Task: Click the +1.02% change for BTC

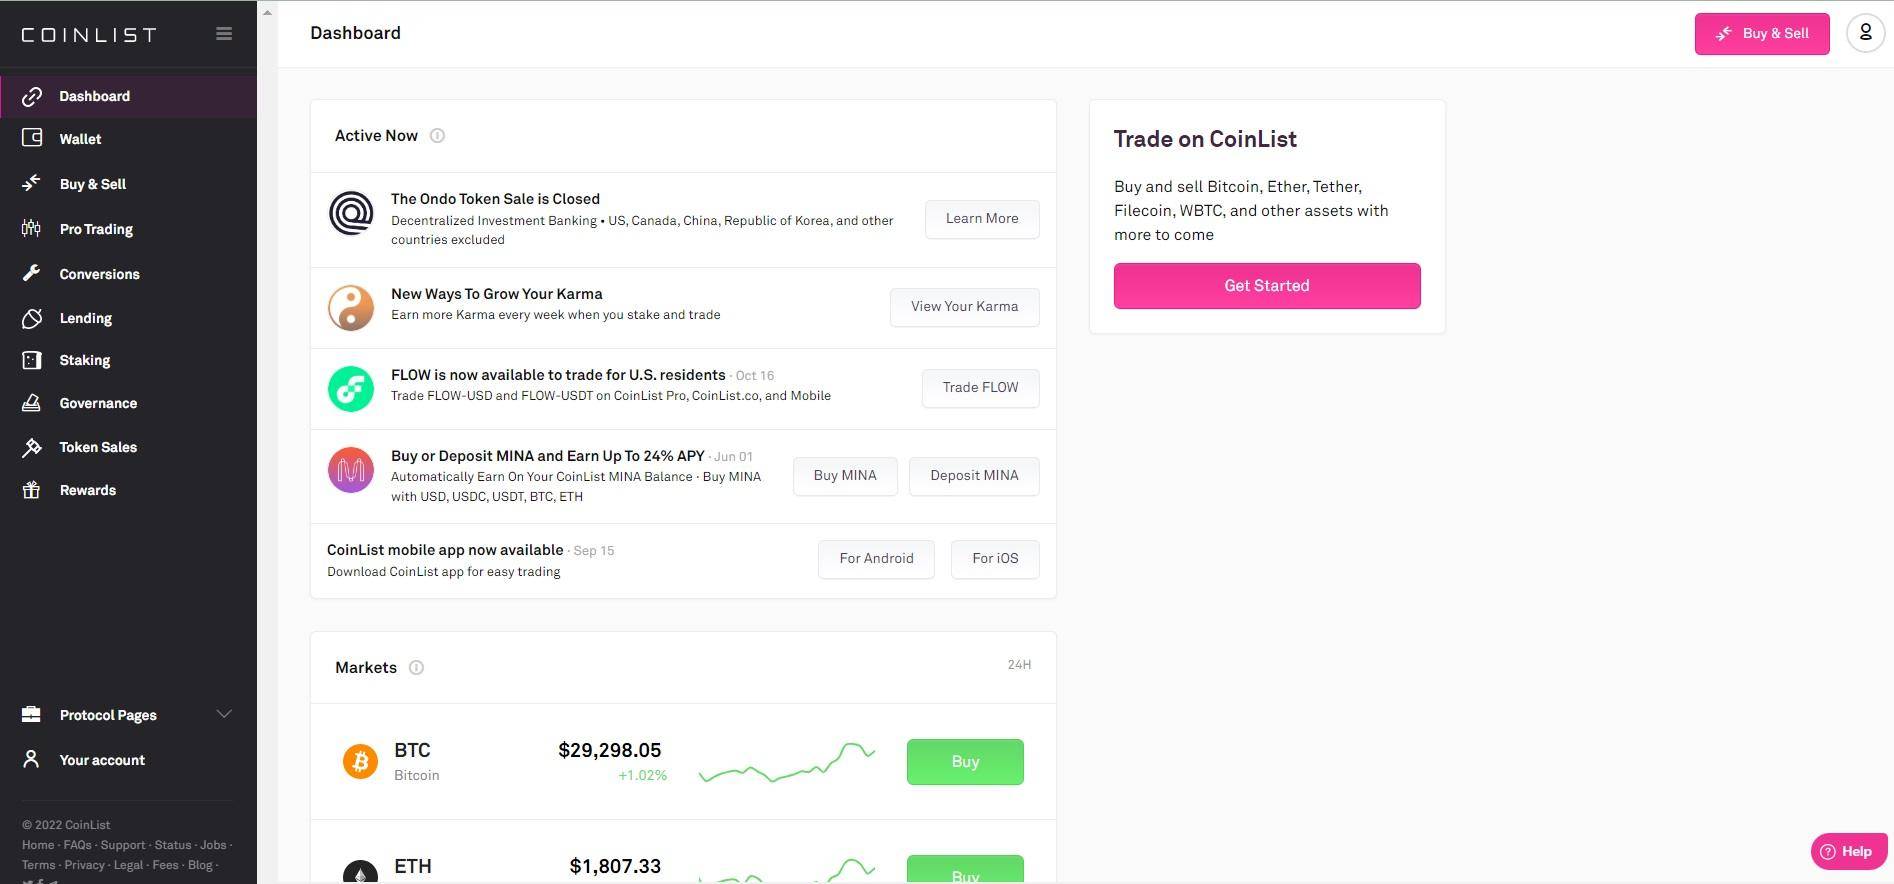Action: (642, 775)
